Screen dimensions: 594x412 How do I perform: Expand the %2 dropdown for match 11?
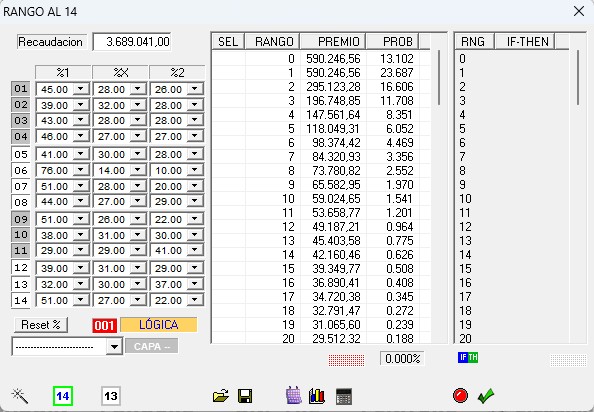[195, 250]
